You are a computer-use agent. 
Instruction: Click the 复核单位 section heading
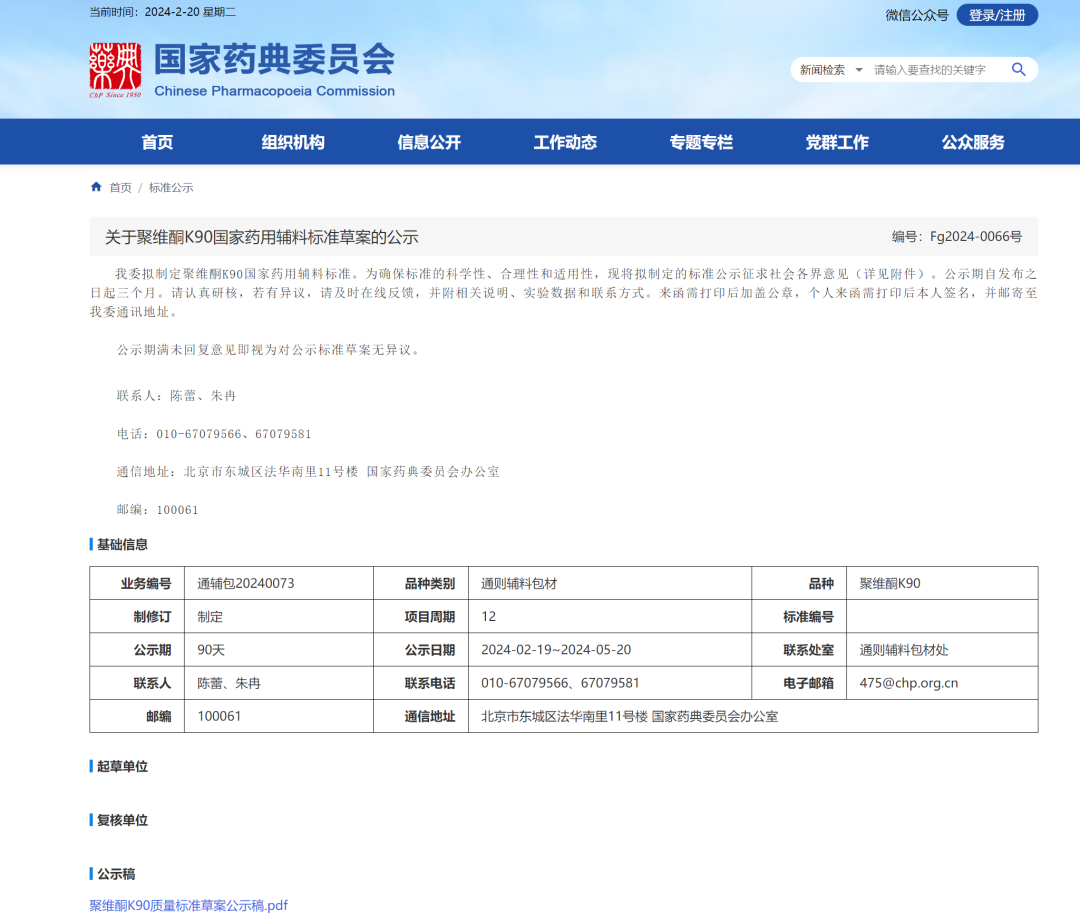122,820
